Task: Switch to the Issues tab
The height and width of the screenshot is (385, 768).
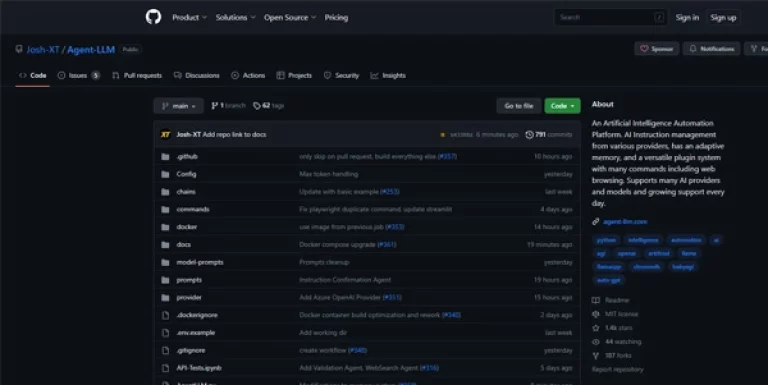Action: pos(78,75)
